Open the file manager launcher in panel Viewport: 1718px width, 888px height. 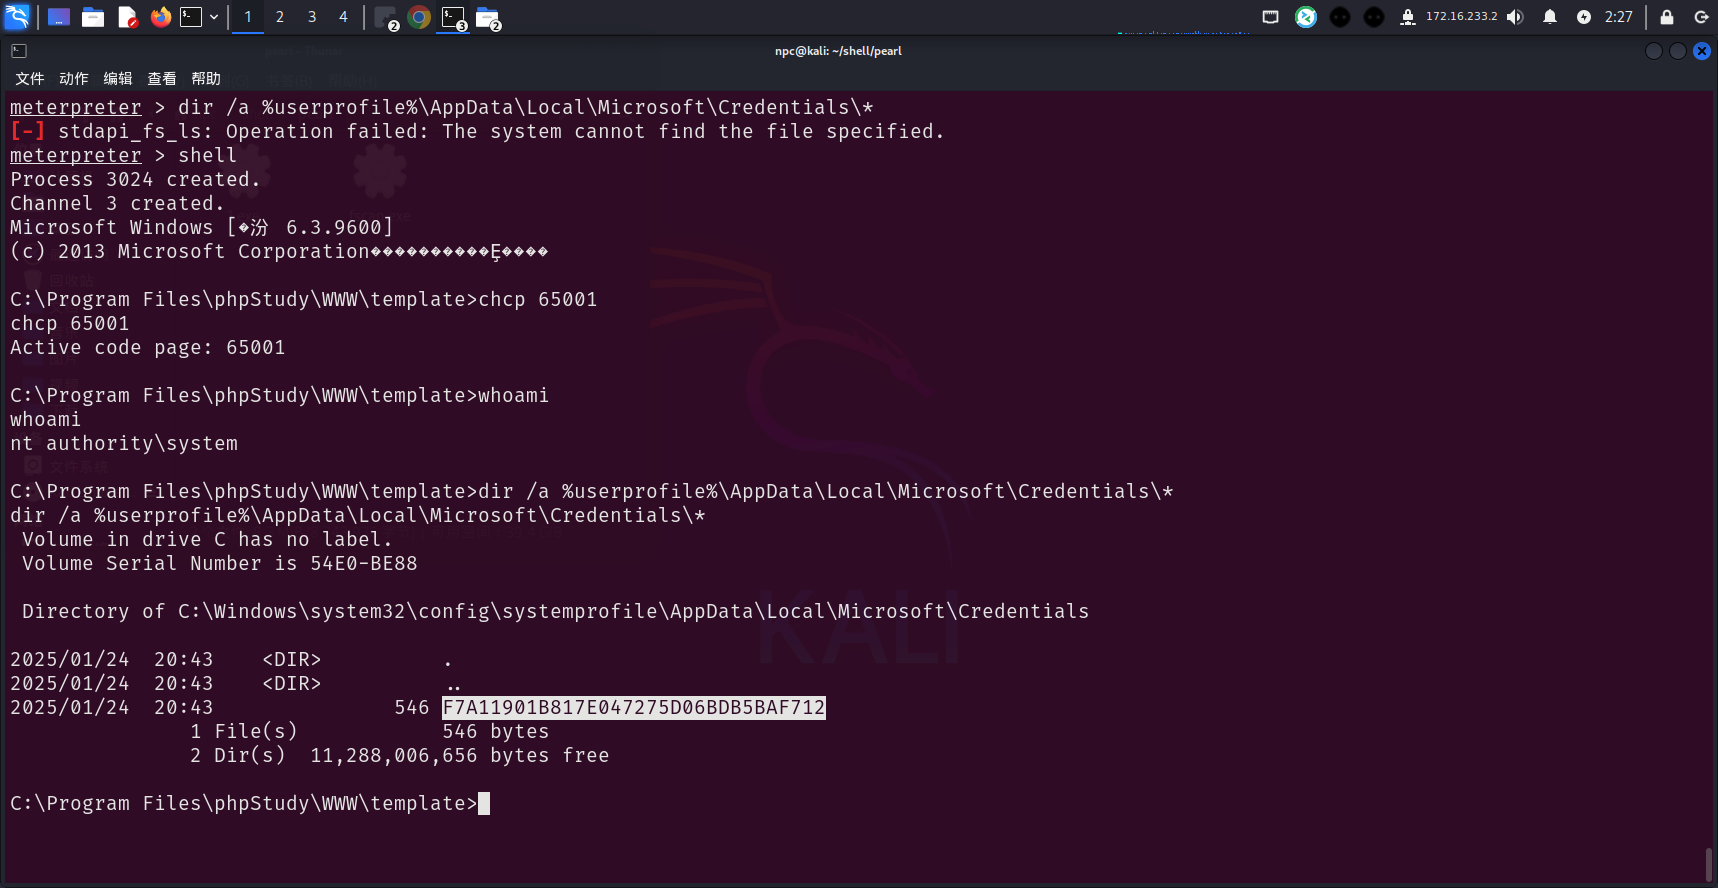pyautogui.click(x=93, y=17)
